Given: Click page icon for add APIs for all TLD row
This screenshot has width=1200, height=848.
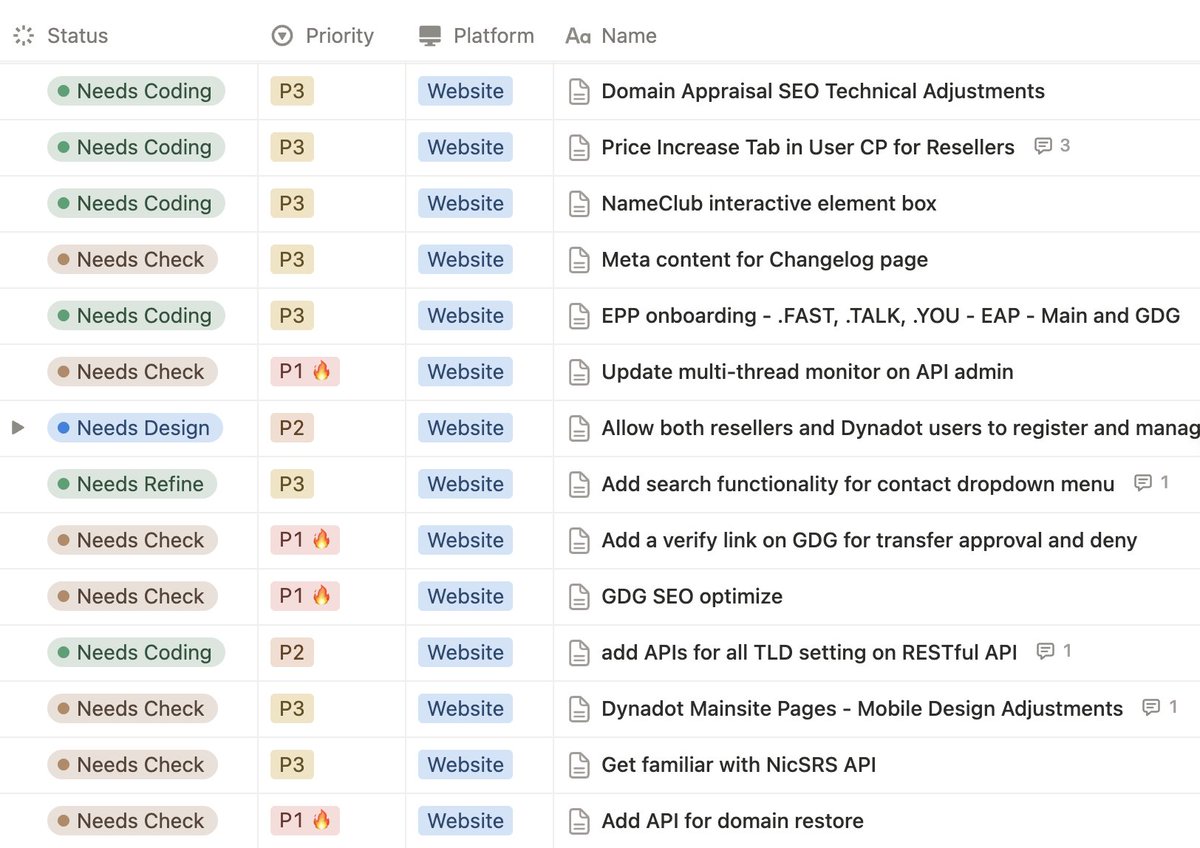Looking at the screenshot, I should coord(579,652).
